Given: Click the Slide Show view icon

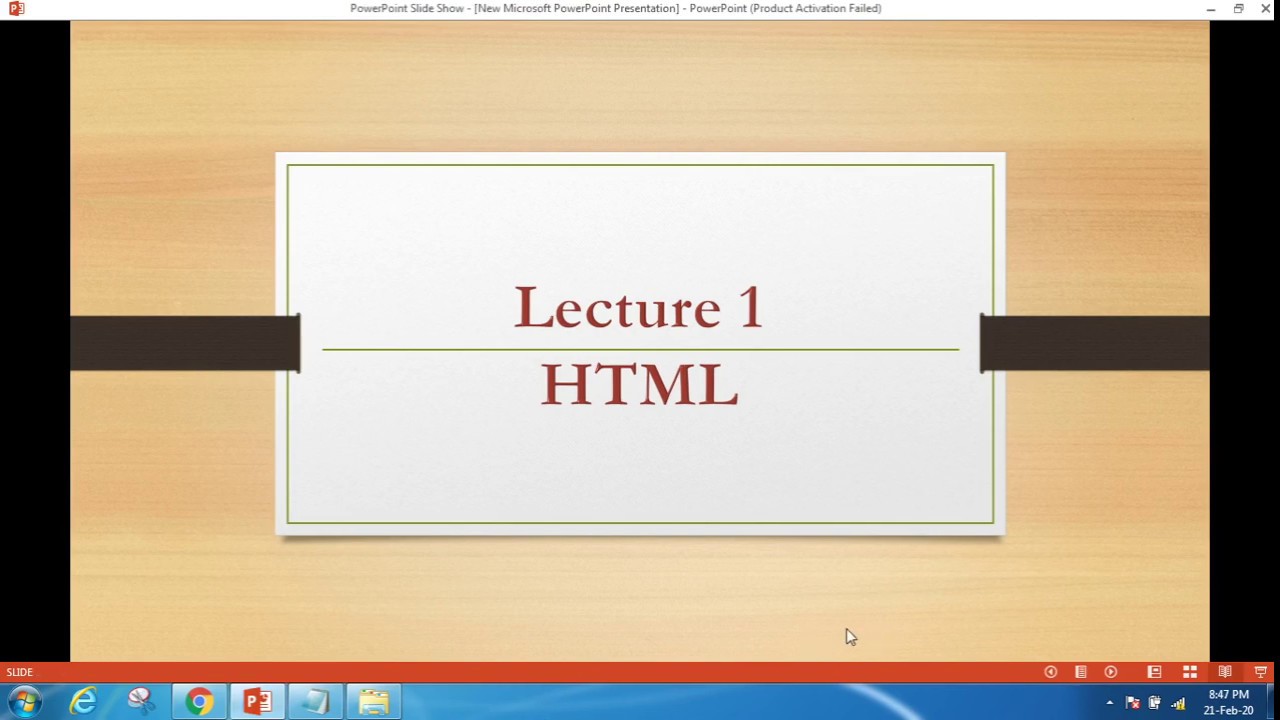Looking at the screenshot, I should click(x=1260, y=672).
